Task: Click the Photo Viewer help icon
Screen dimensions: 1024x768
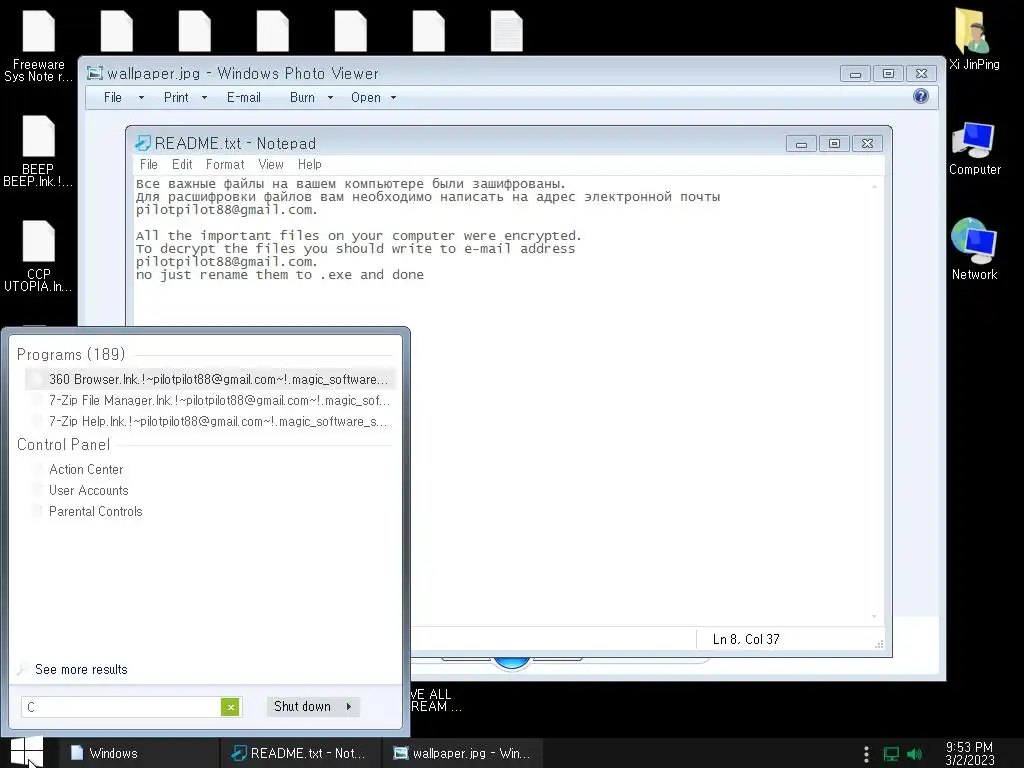Action: 920,97
